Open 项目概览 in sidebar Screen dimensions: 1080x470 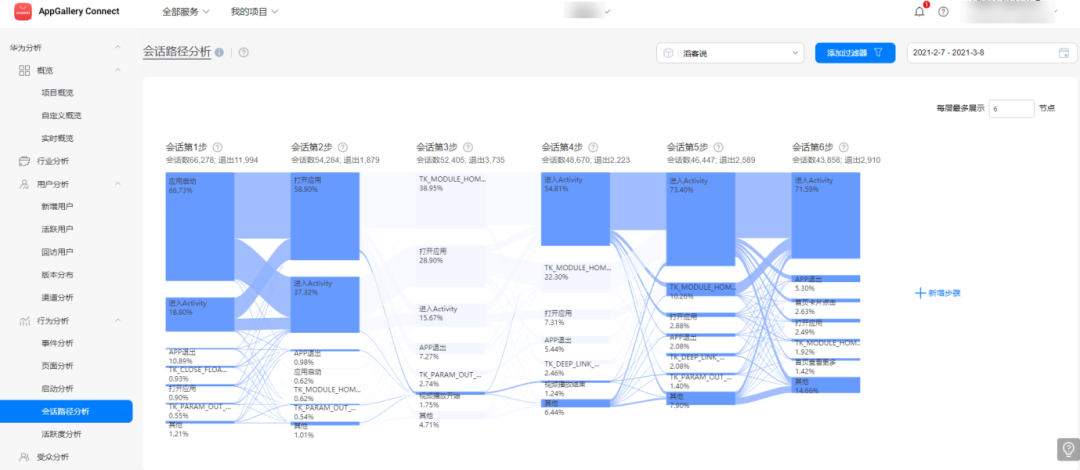pos(57,93)
